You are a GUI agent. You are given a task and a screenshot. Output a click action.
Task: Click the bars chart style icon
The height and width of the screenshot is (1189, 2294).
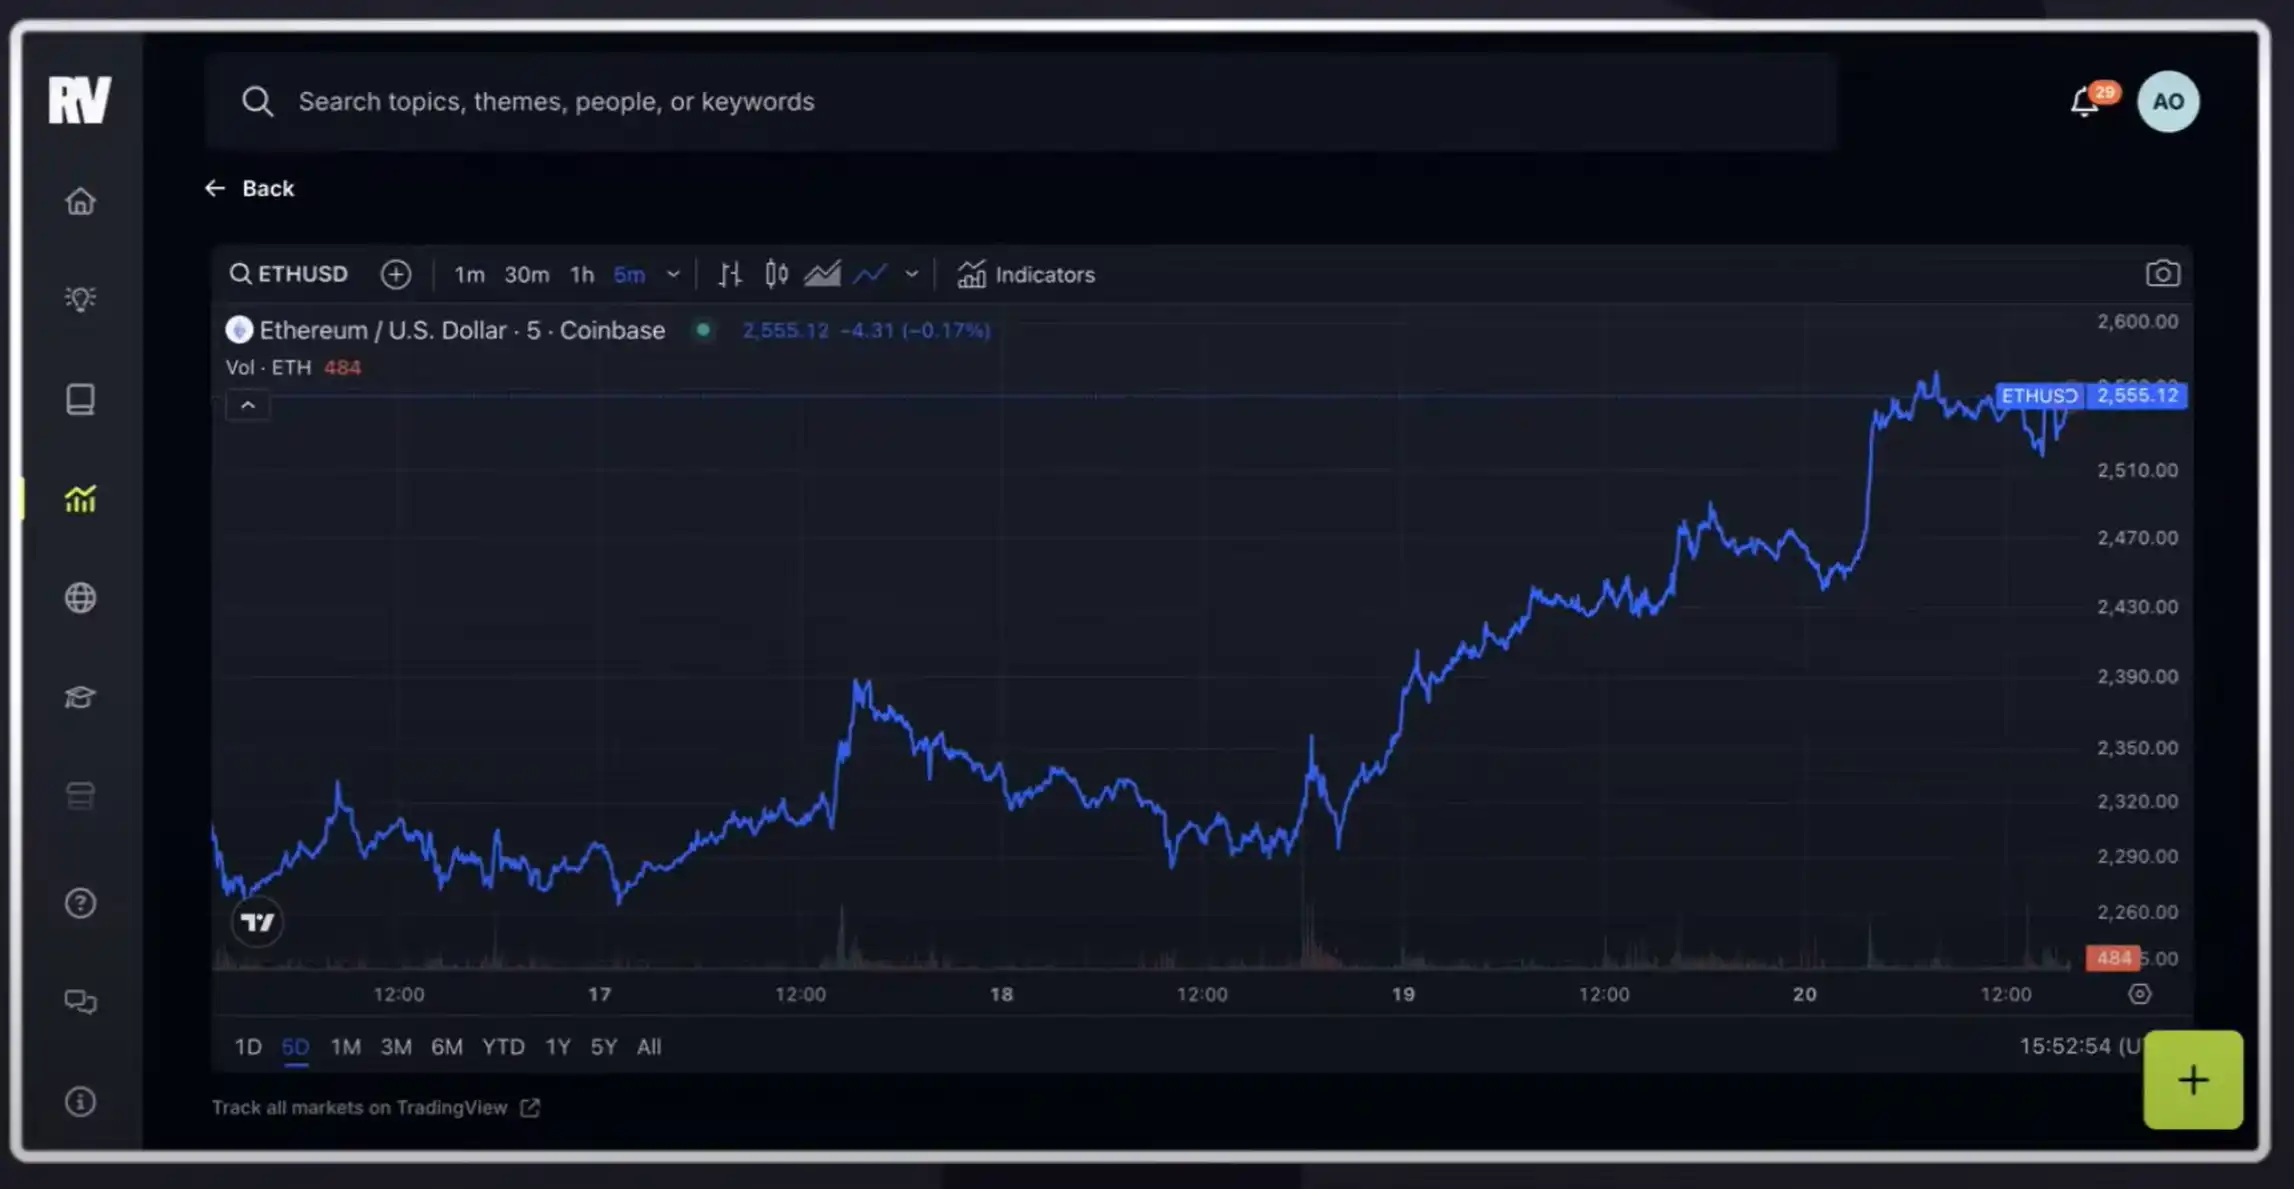point(730,274)
